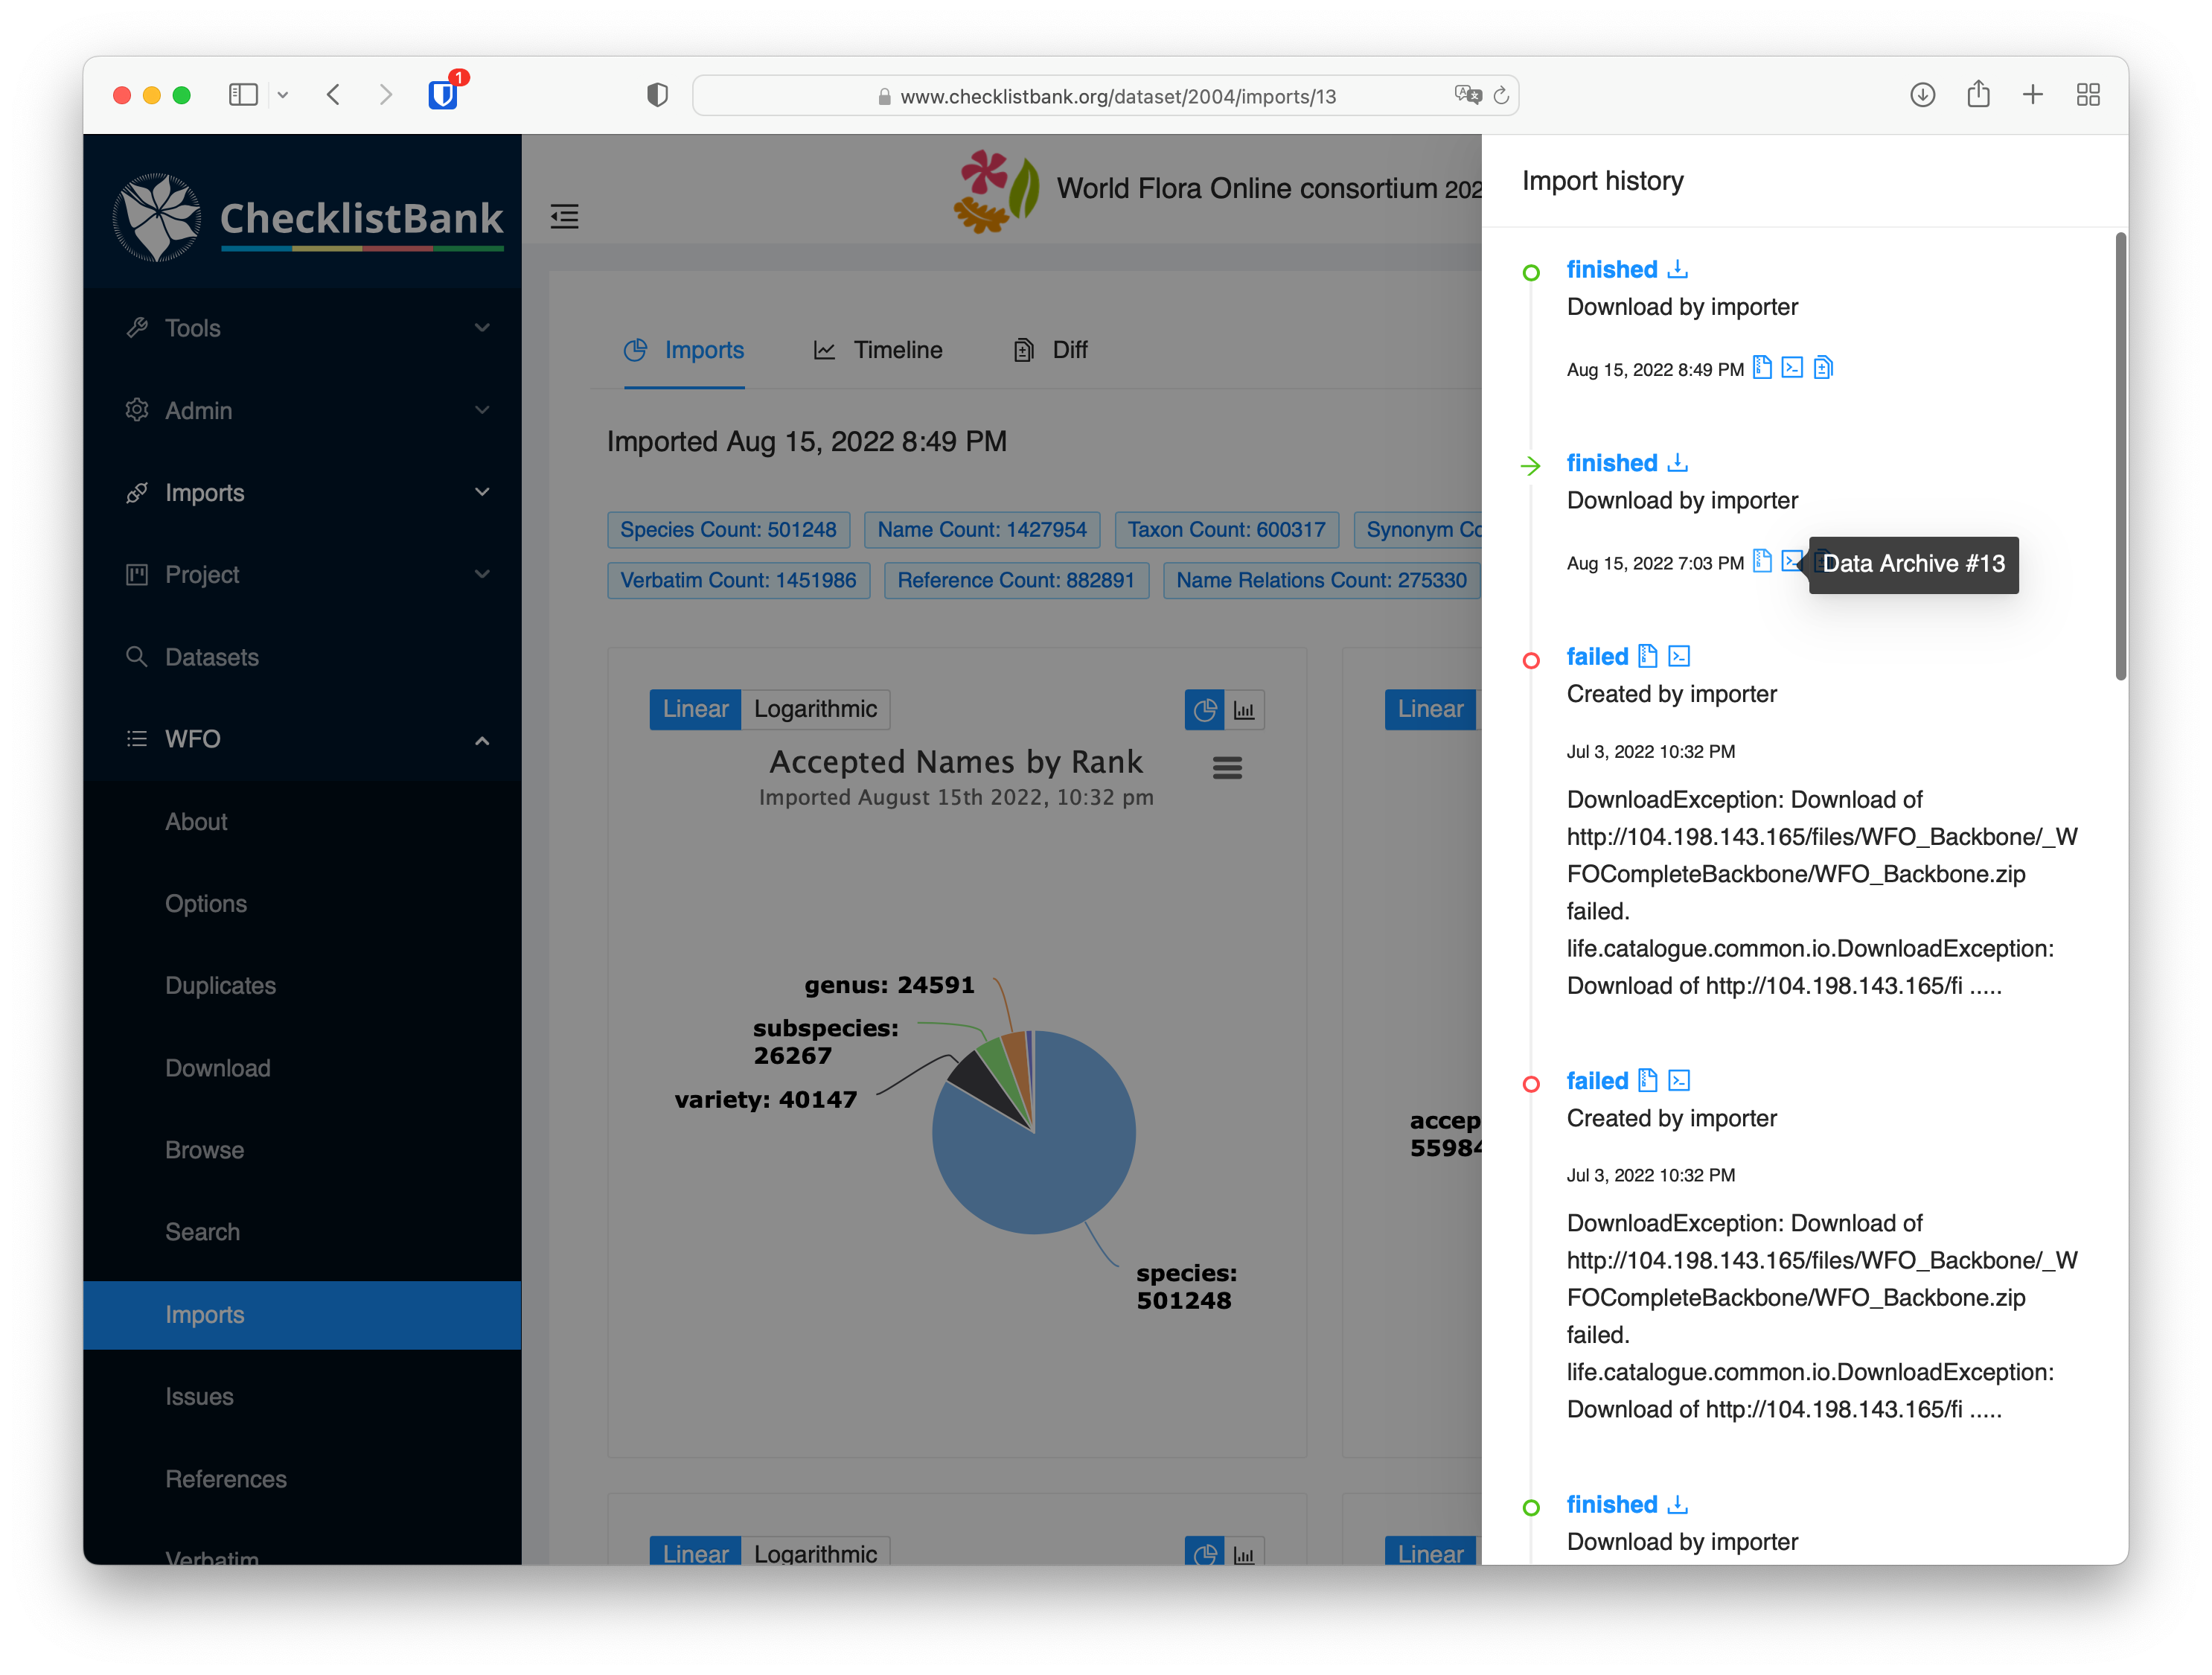
Task: Open the first failed import link
Action: (x=1597, y=656)
